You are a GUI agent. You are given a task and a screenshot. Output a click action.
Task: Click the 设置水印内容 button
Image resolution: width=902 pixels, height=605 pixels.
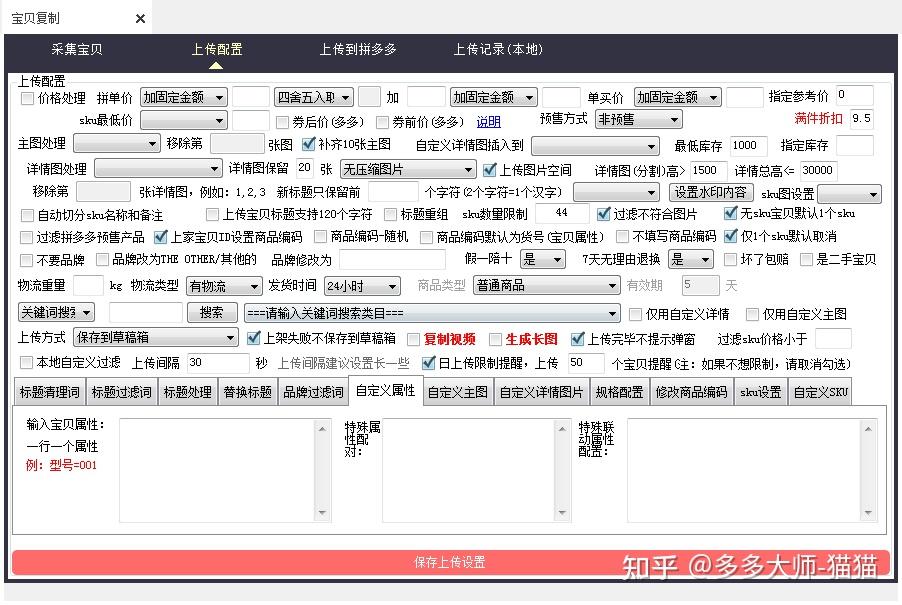[711, 192]
